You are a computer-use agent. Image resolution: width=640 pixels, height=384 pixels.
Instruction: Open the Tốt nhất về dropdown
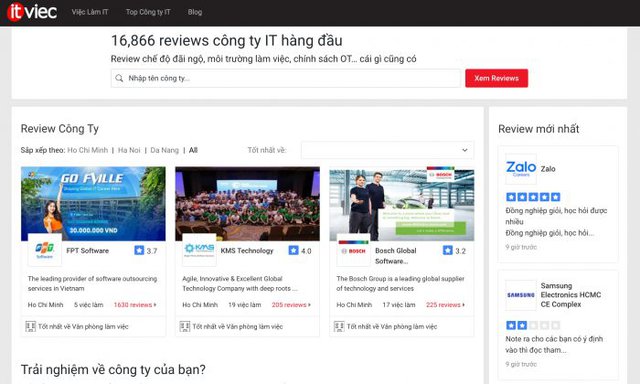387,150
